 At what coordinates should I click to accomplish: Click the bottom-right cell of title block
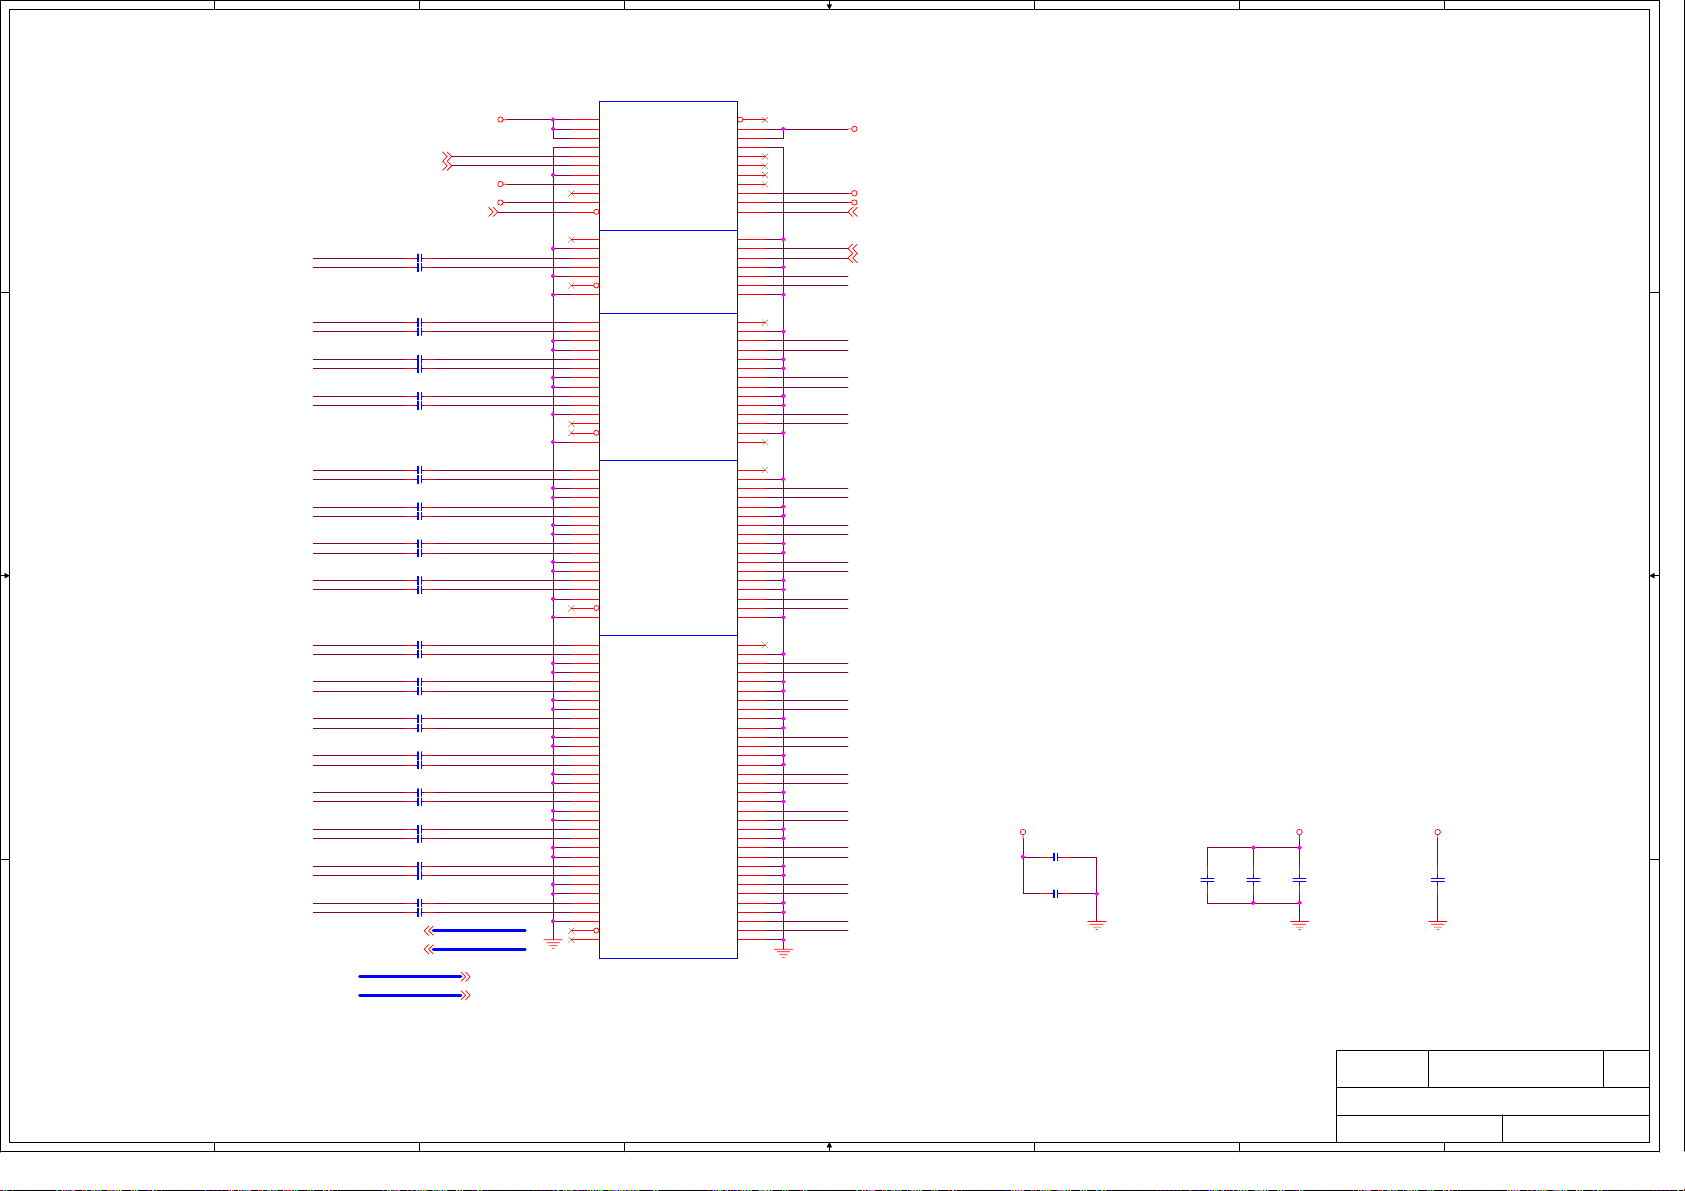1575,1128
